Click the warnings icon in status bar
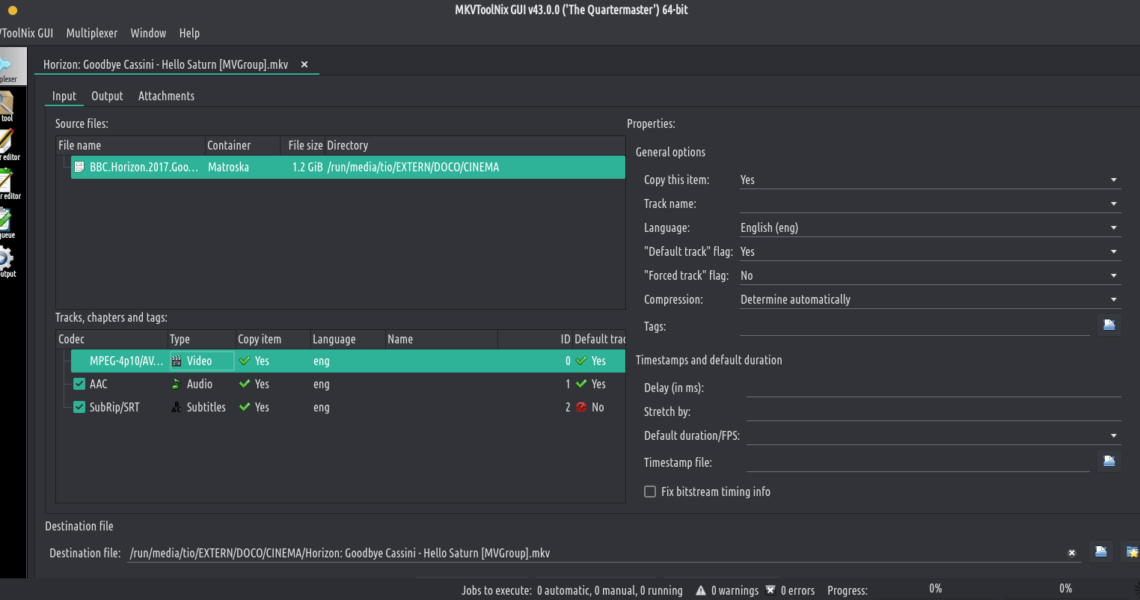 click(702, 590)
